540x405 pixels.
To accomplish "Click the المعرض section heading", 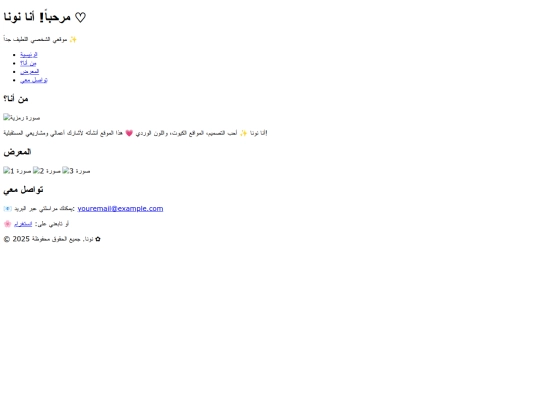I will 17,152.
